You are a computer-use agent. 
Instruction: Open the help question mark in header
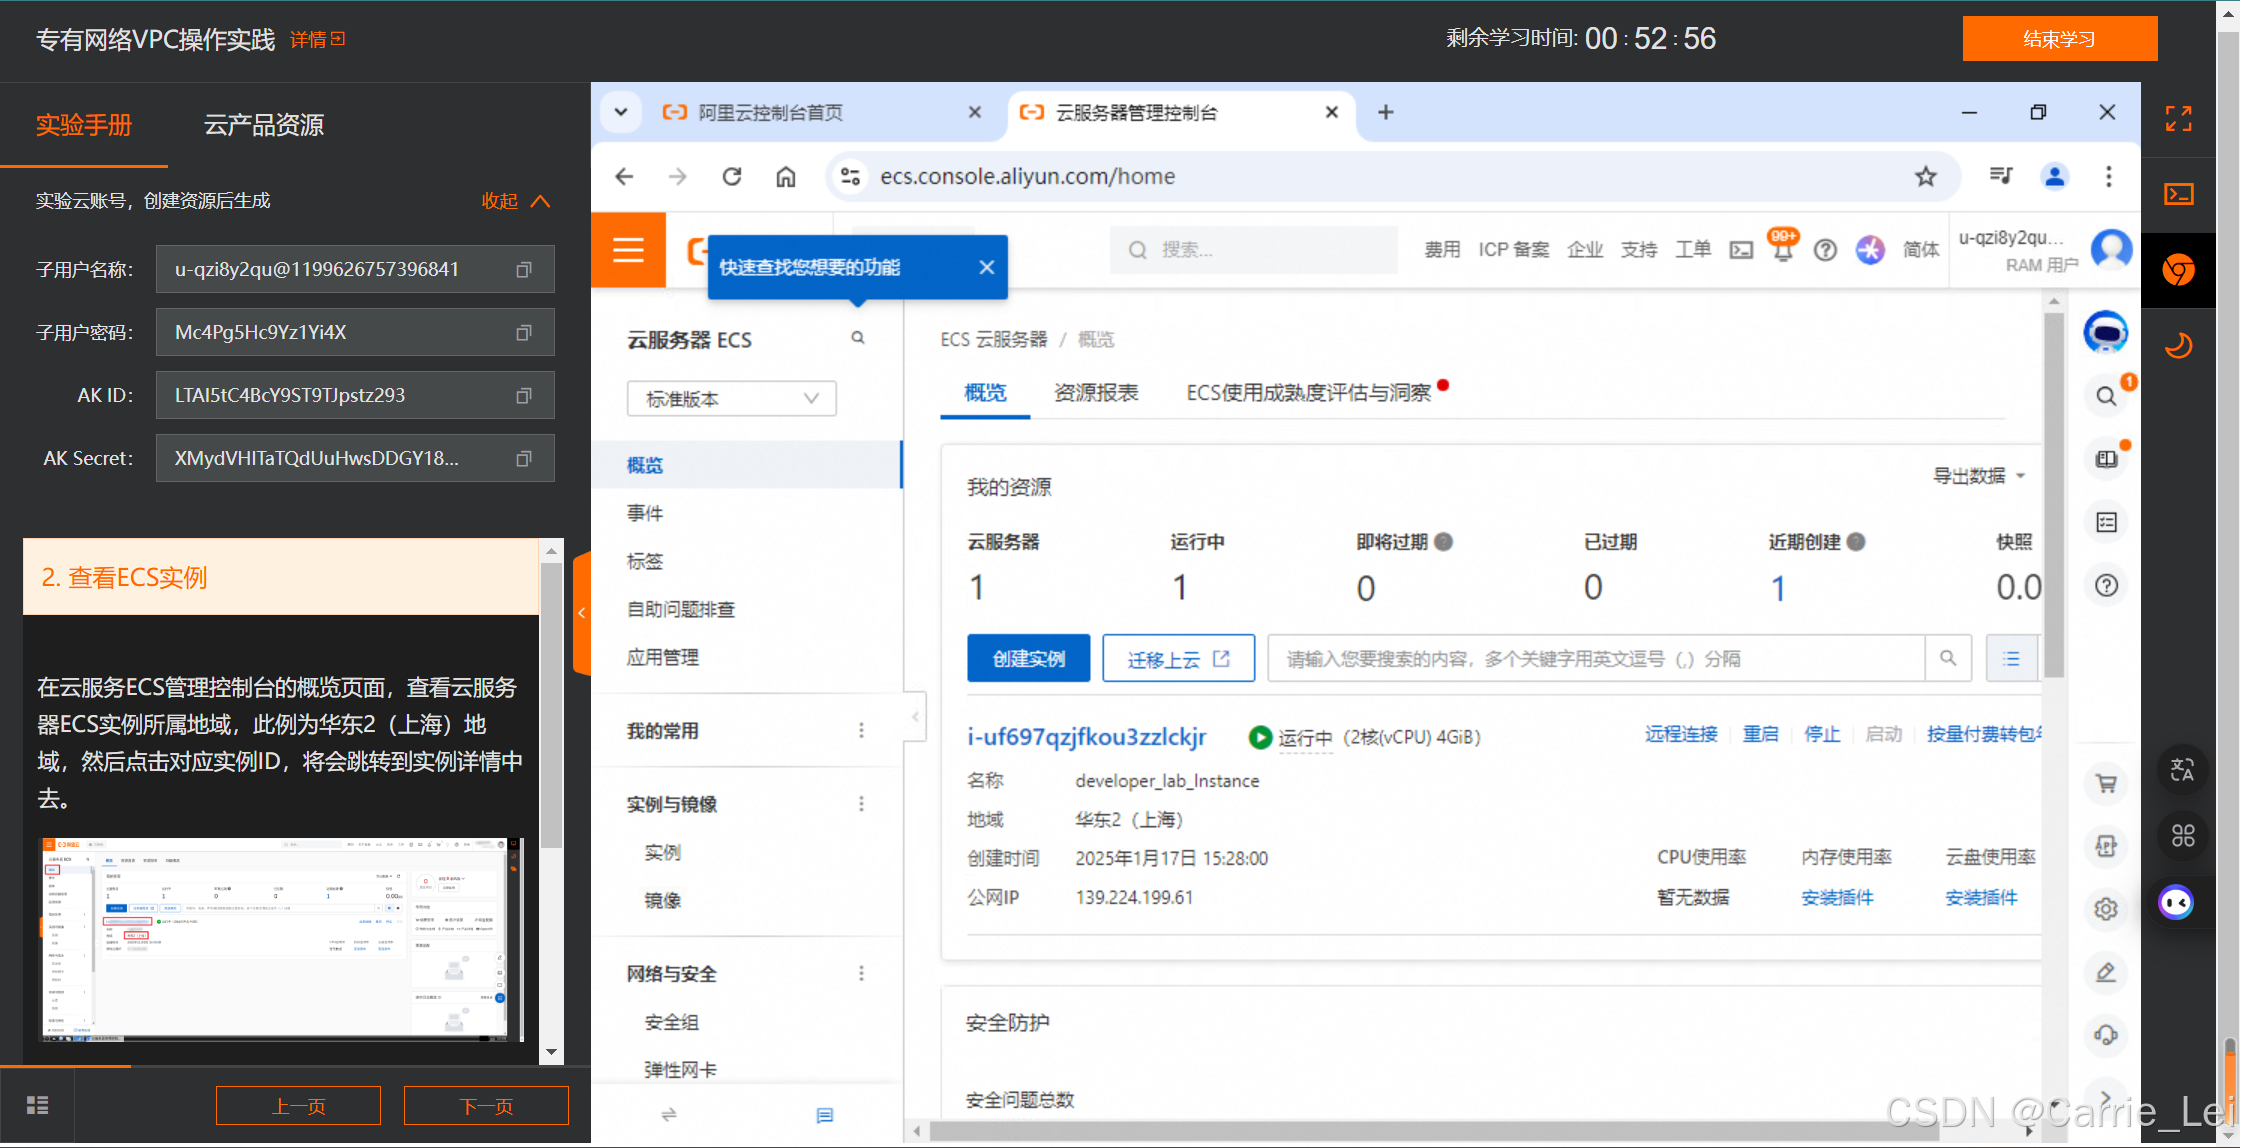point(1825,250)
